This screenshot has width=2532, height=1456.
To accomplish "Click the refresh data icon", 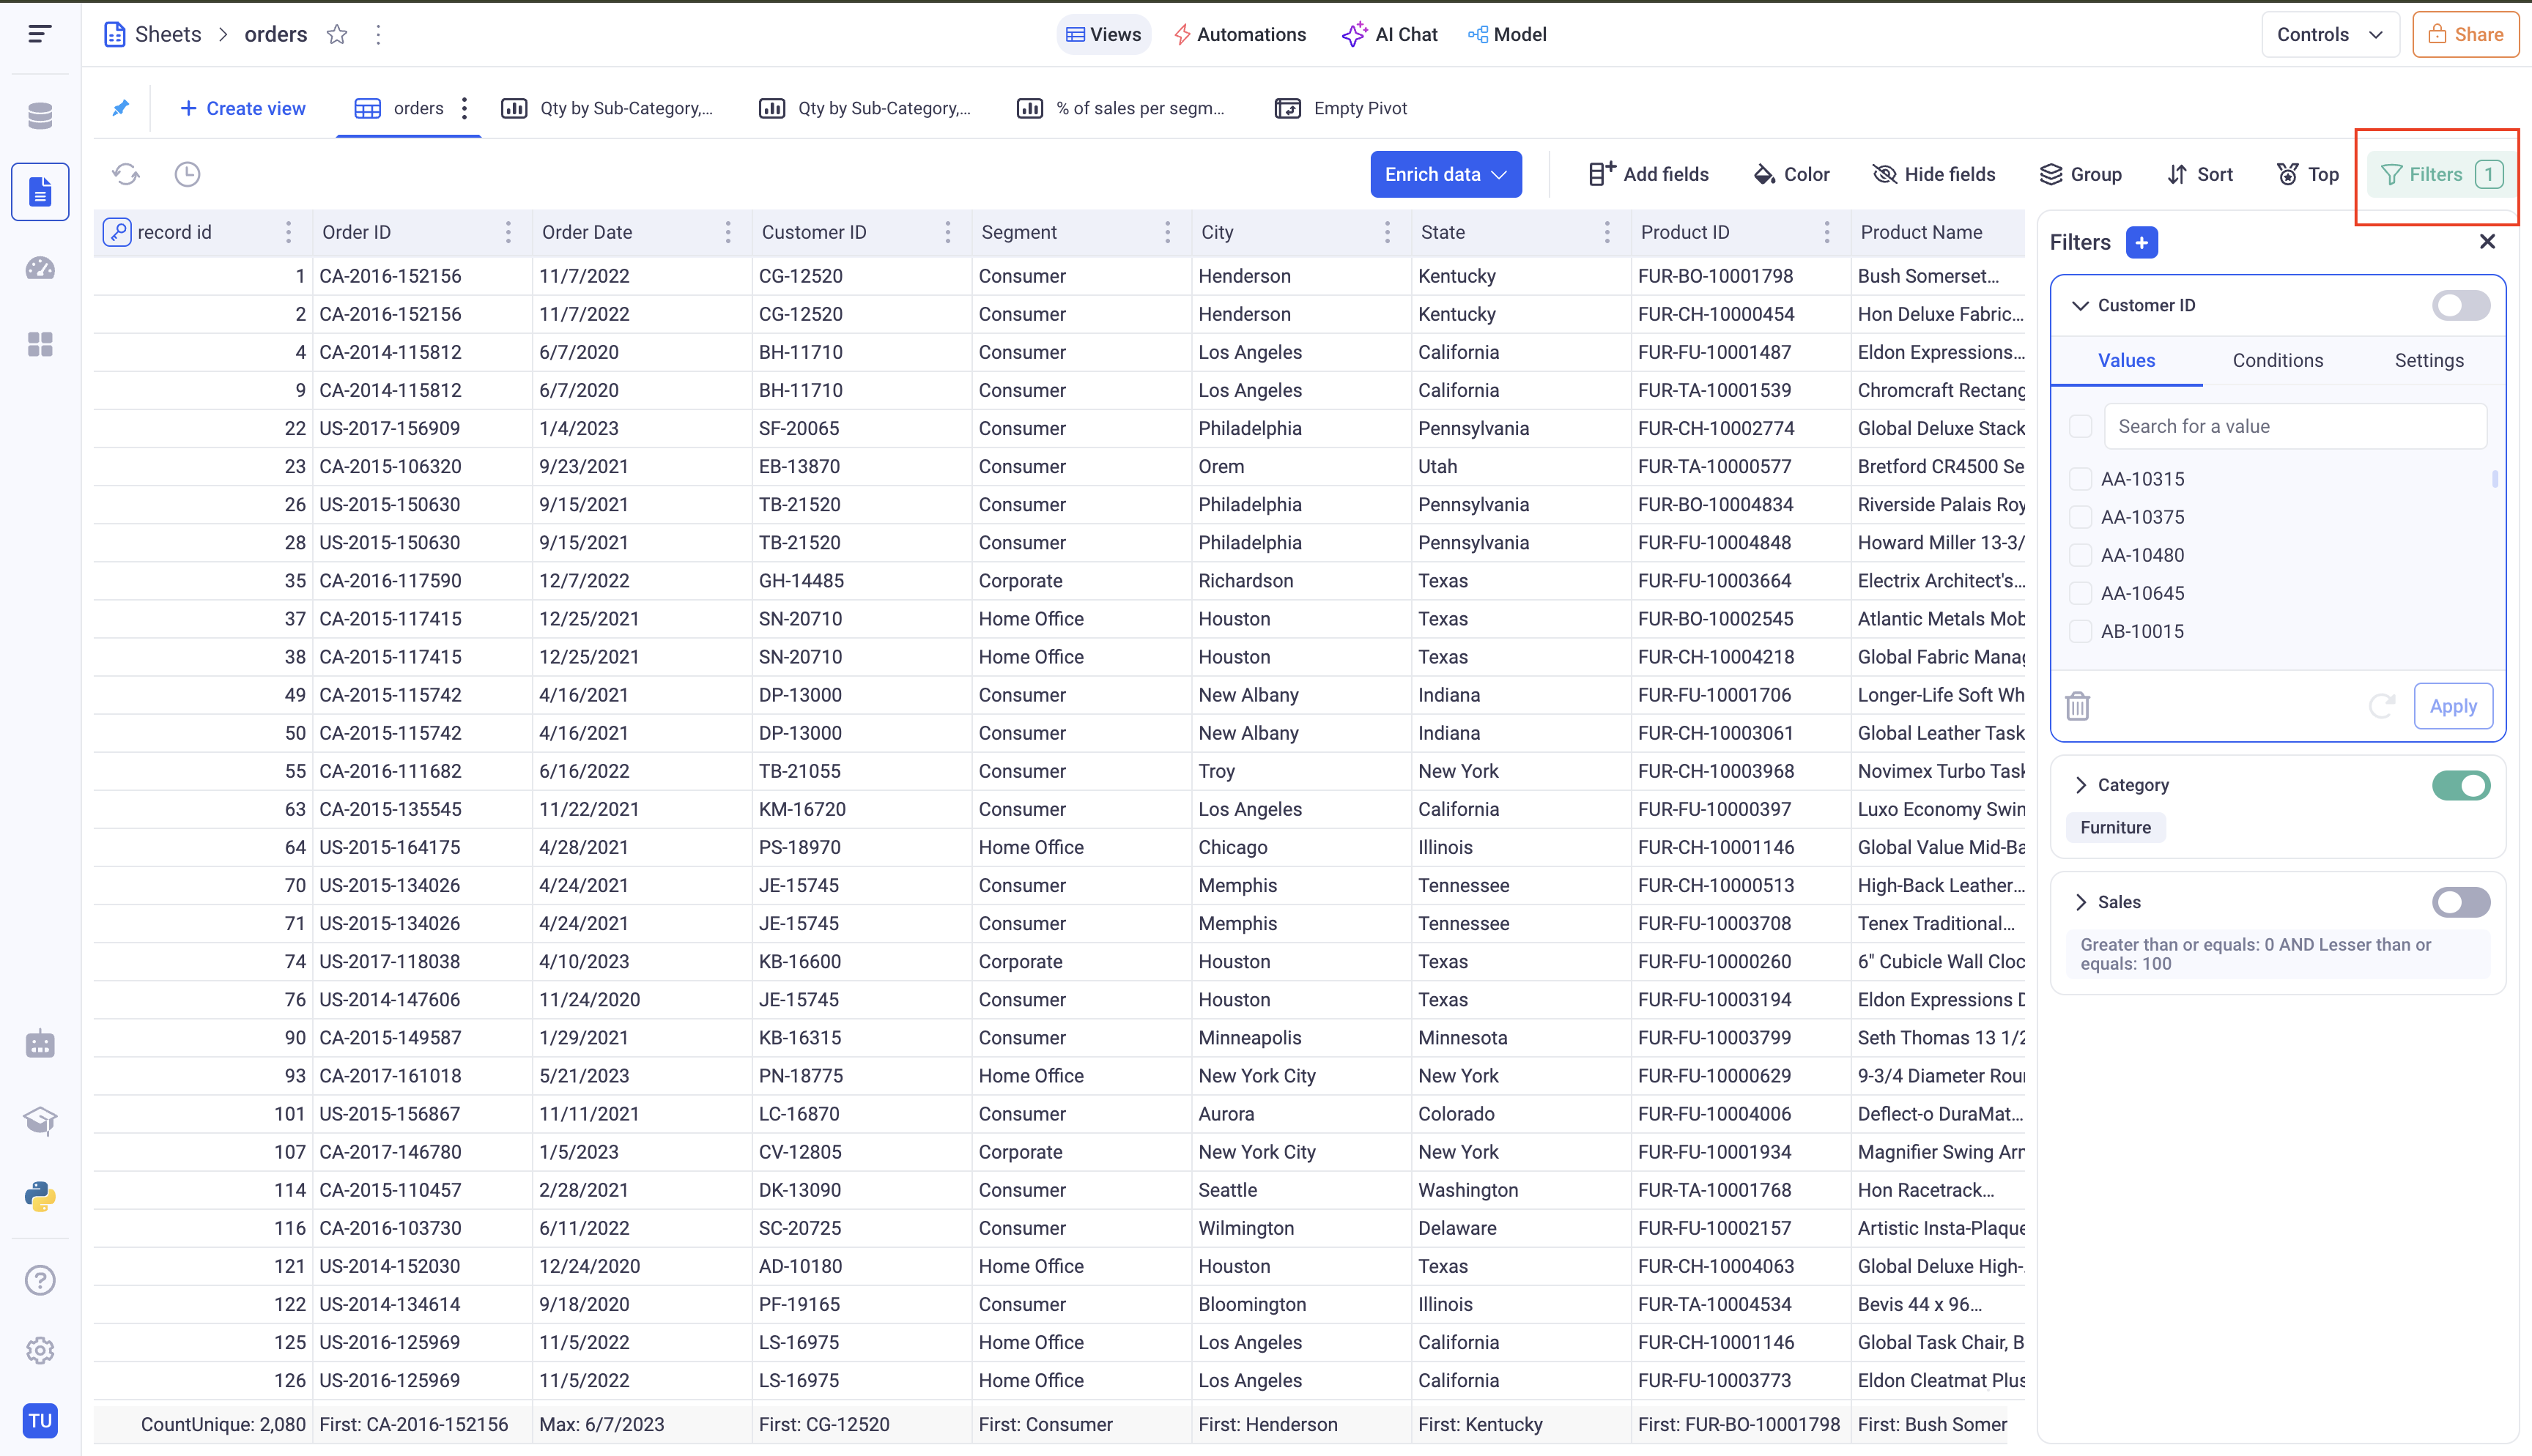I will 126,174.
